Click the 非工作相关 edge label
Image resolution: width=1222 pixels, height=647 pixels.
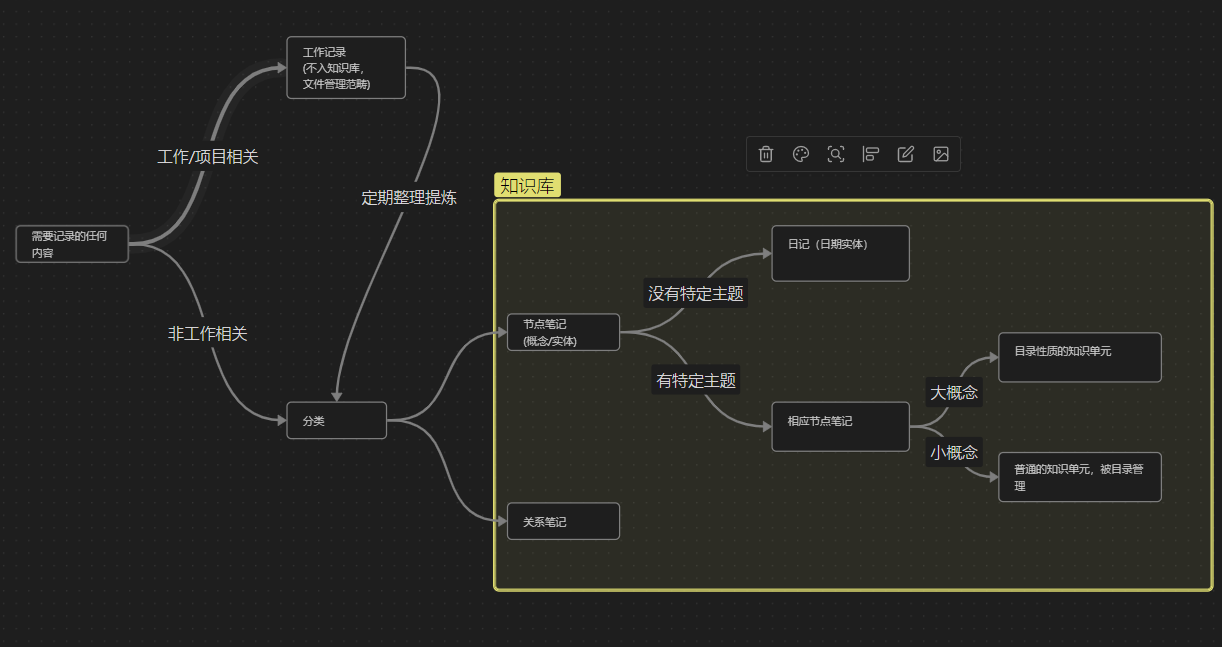[x=207, y=334]
